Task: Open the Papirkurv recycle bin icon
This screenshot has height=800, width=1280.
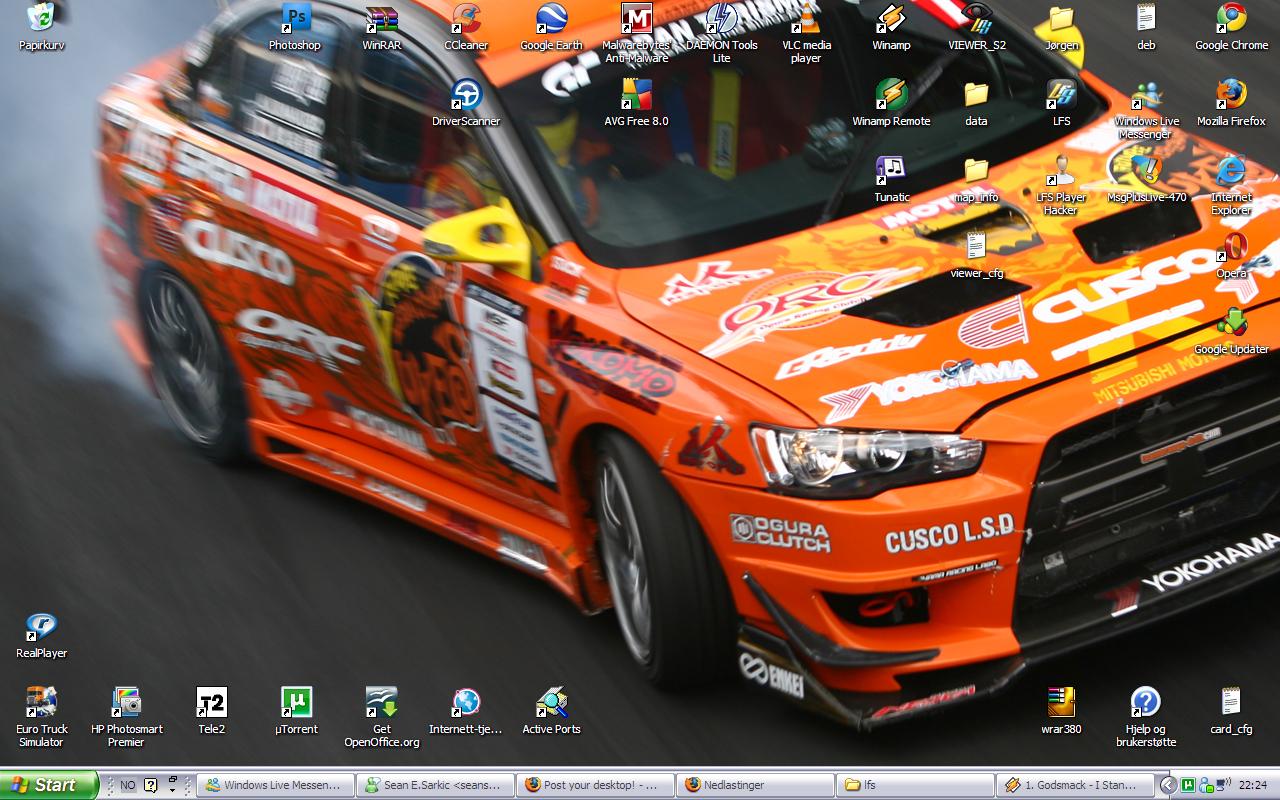Action: [x=41, y=27]
